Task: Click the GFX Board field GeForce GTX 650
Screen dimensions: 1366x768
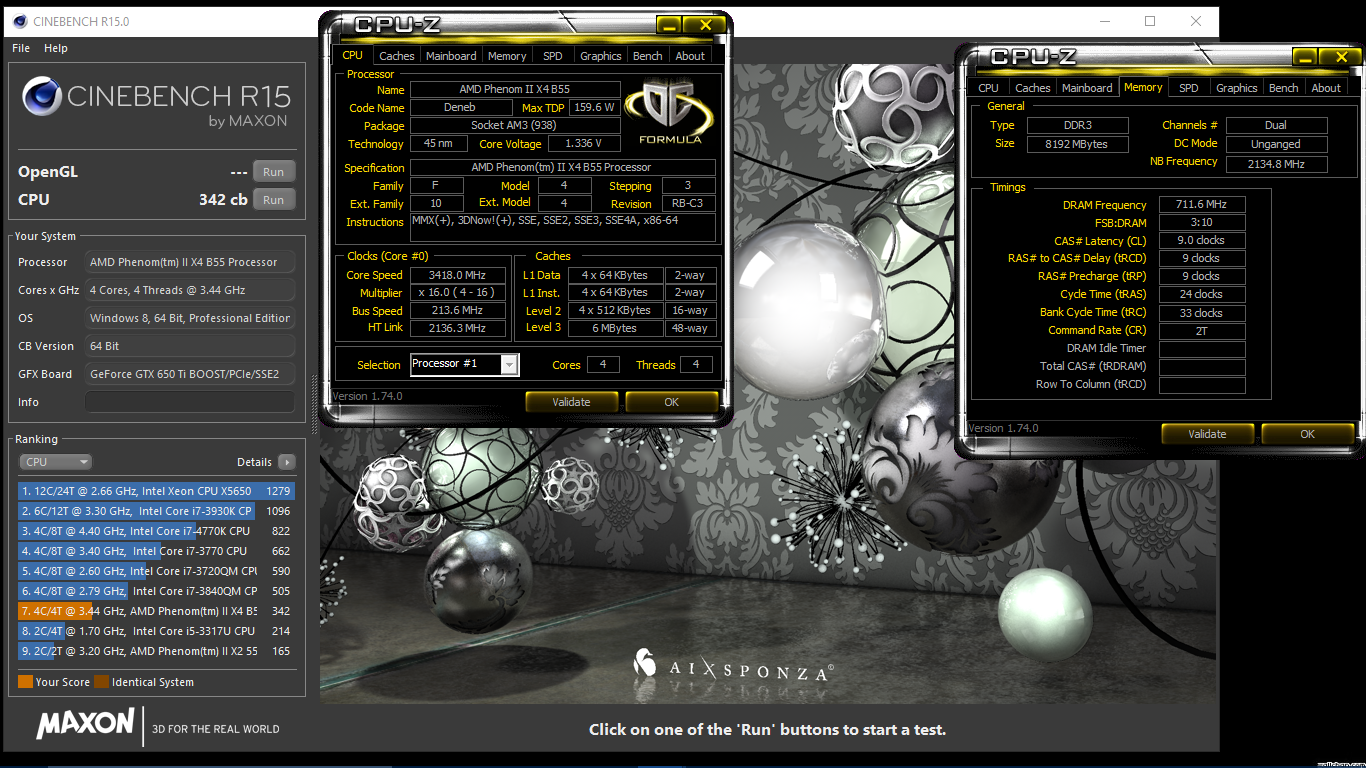Action: pyautogui.click(x=190, y=374)
